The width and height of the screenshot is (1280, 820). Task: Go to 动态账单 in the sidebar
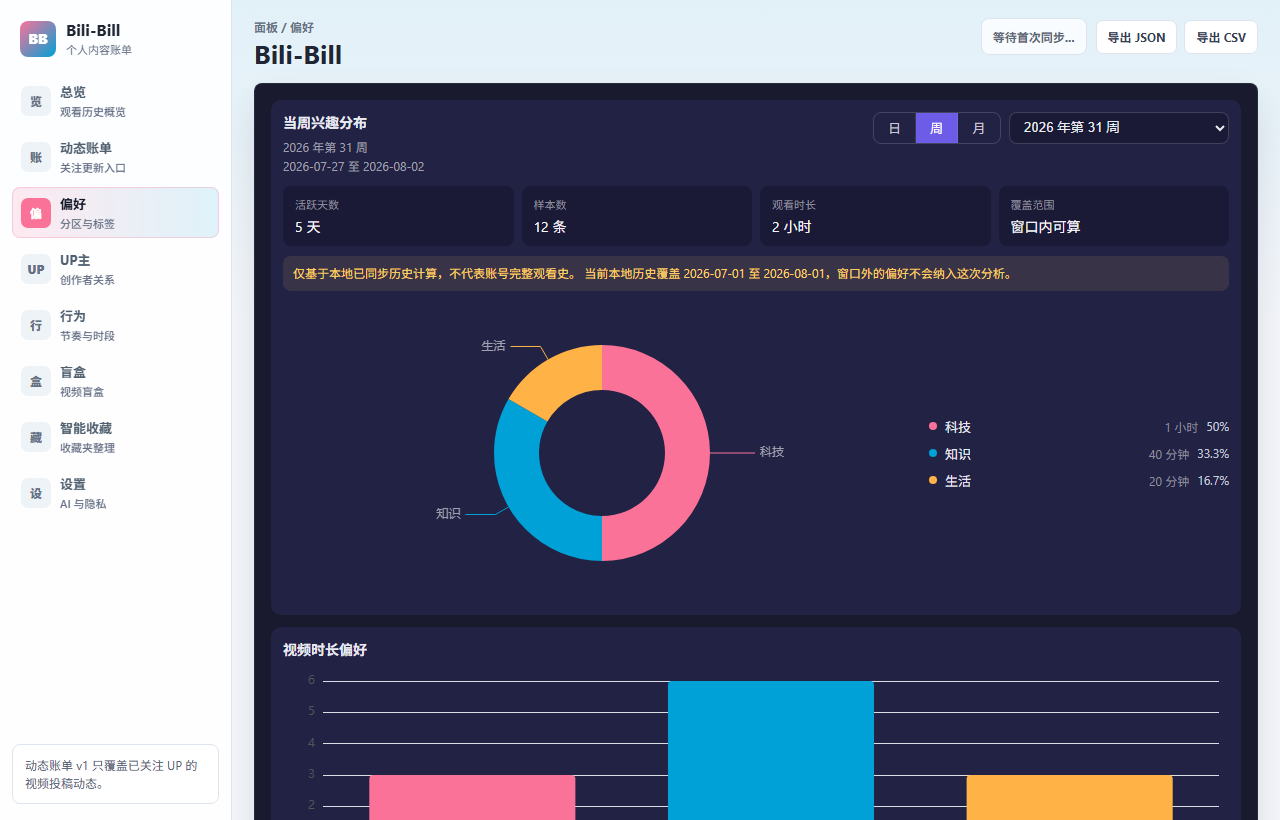tap(115, 157)
